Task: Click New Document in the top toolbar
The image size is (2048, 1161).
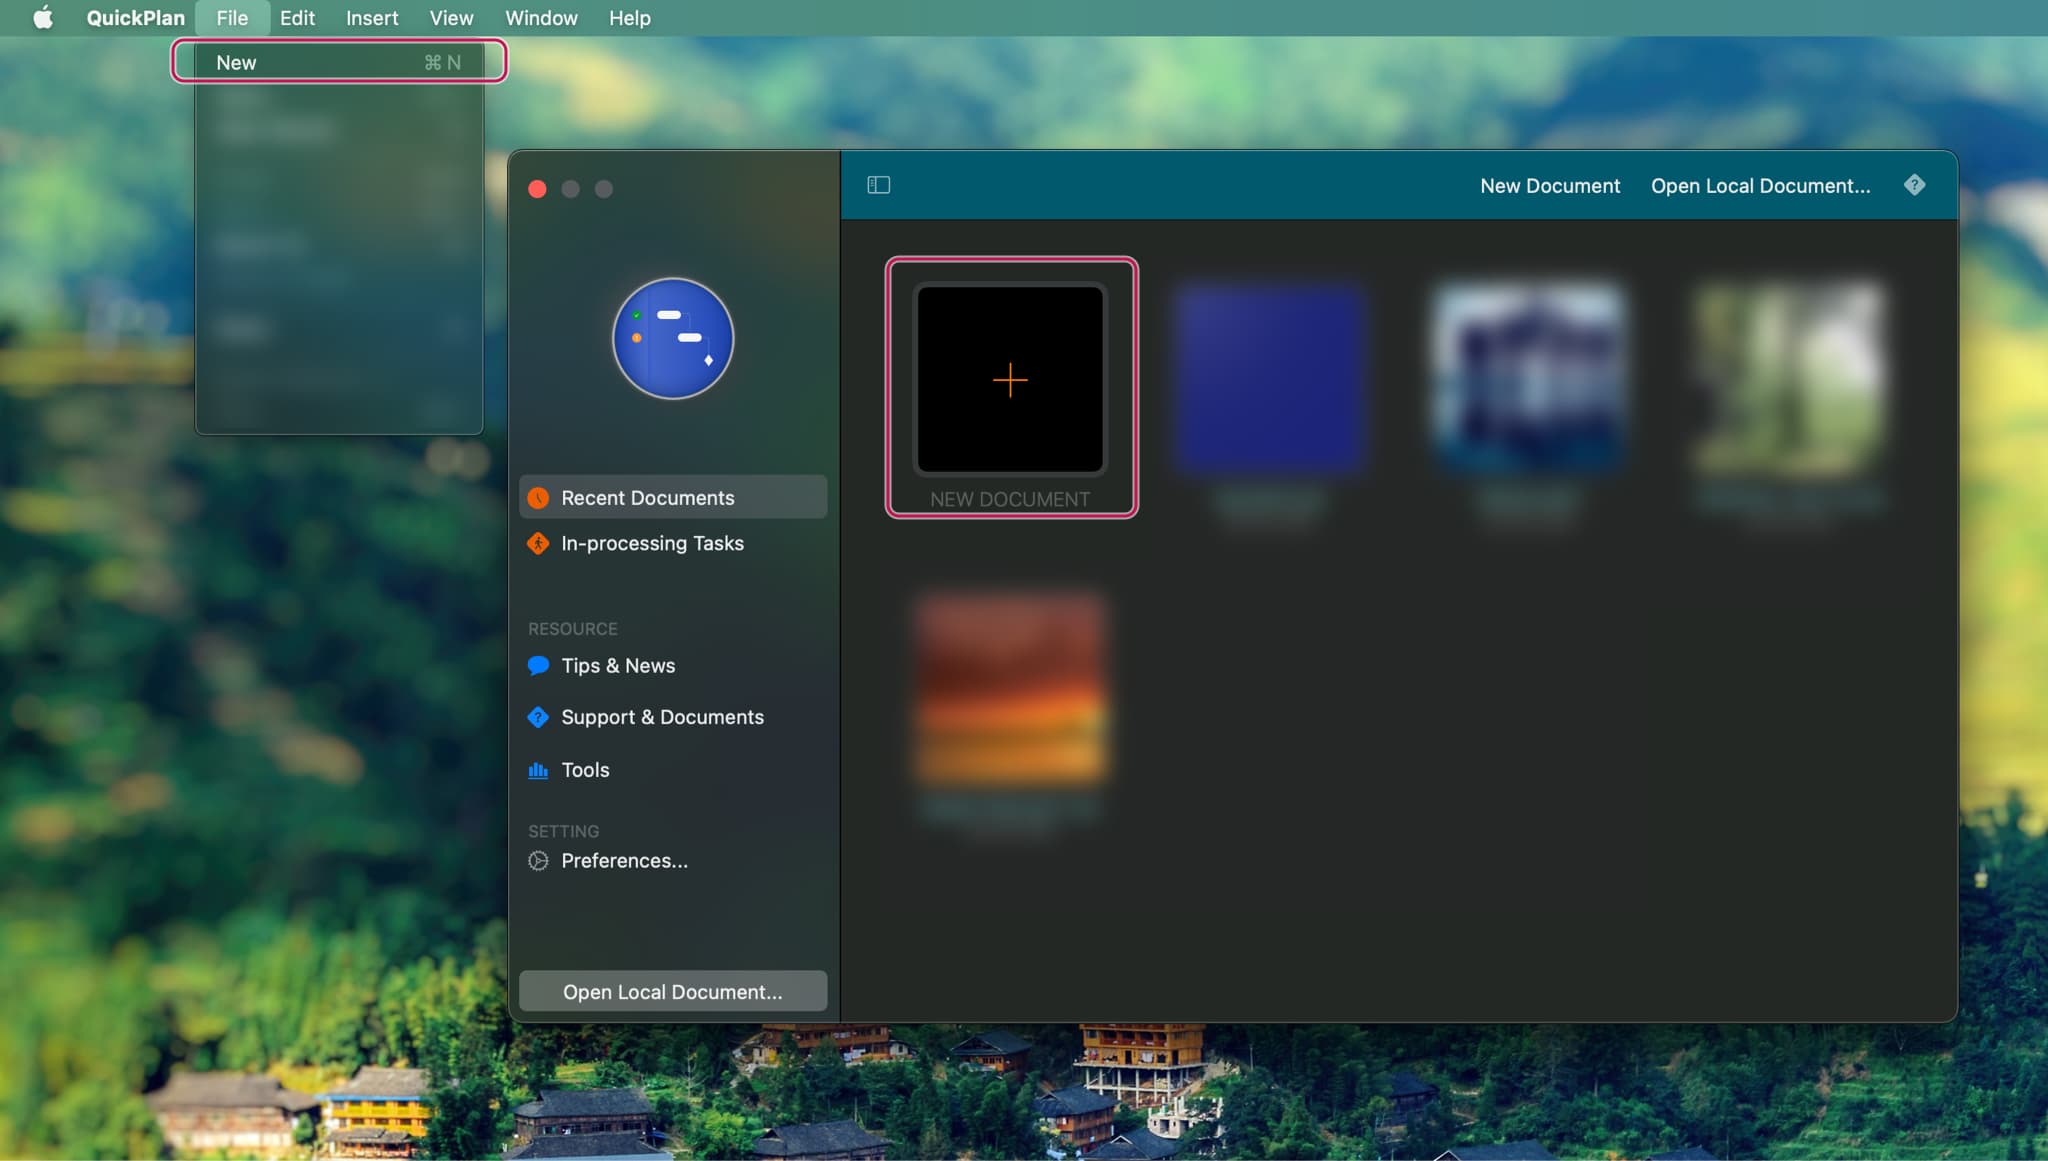Action: click(x=1549, y=186)
